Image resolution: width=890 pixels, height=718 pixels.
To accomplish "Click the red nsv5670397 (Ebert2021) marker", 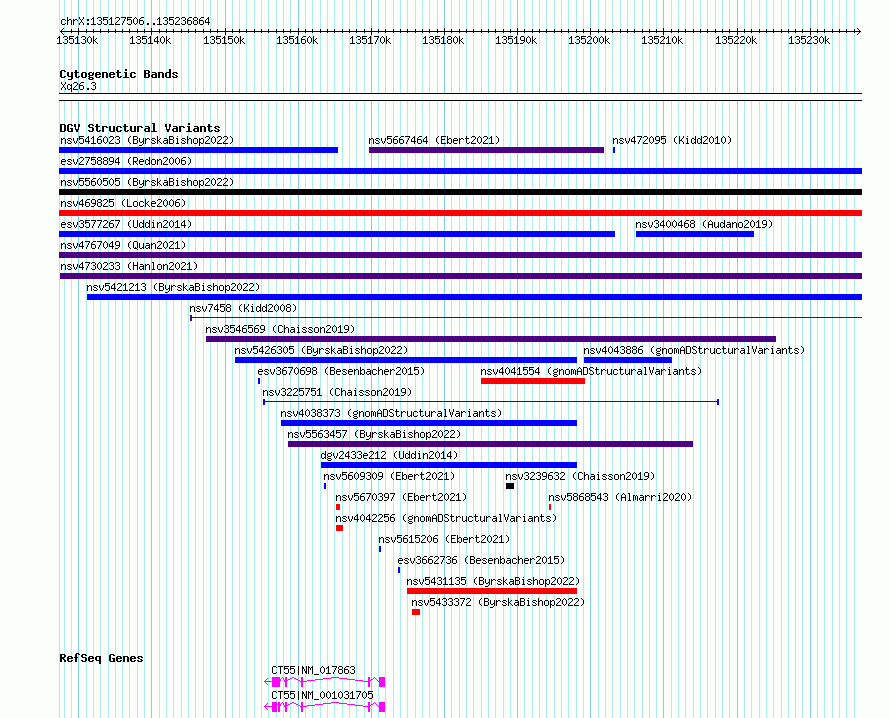I will (338, 507).
